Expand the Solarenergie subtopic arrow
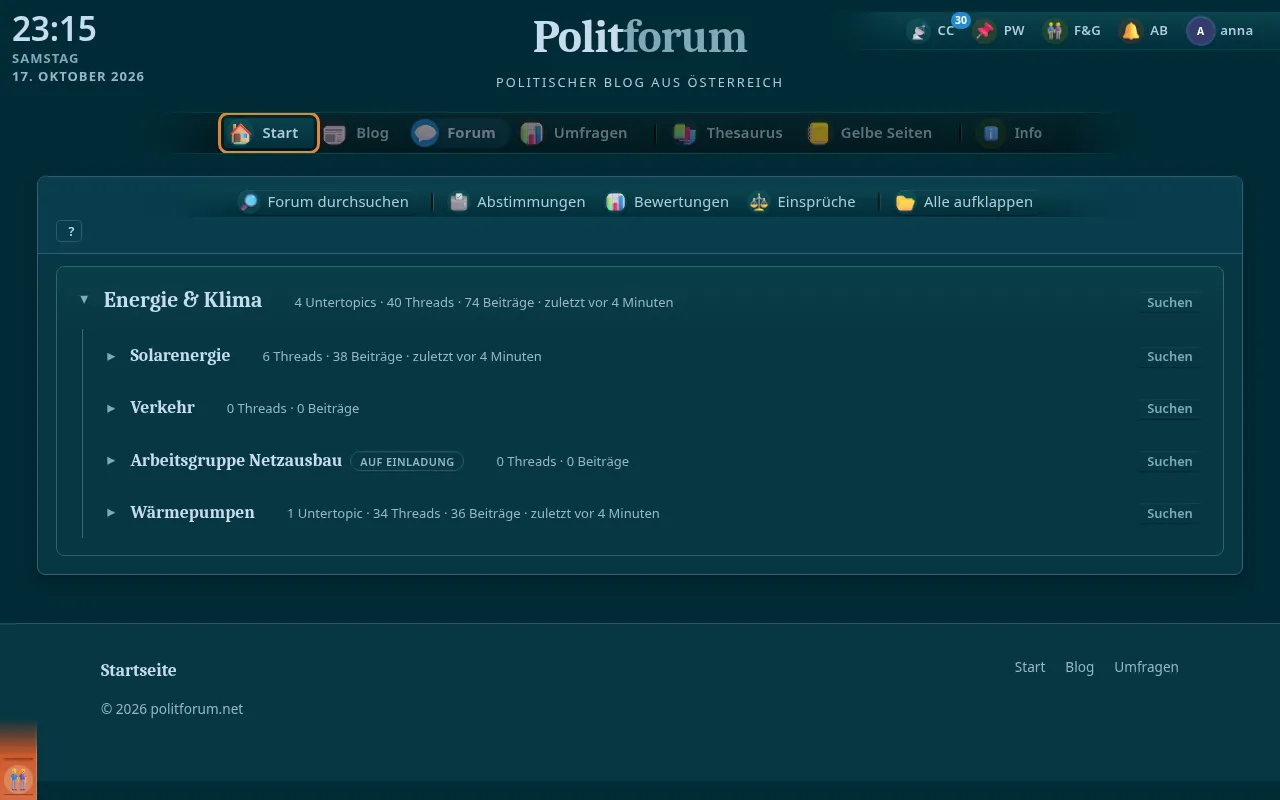Screen dimensions: 1280x800 [111, 356]
